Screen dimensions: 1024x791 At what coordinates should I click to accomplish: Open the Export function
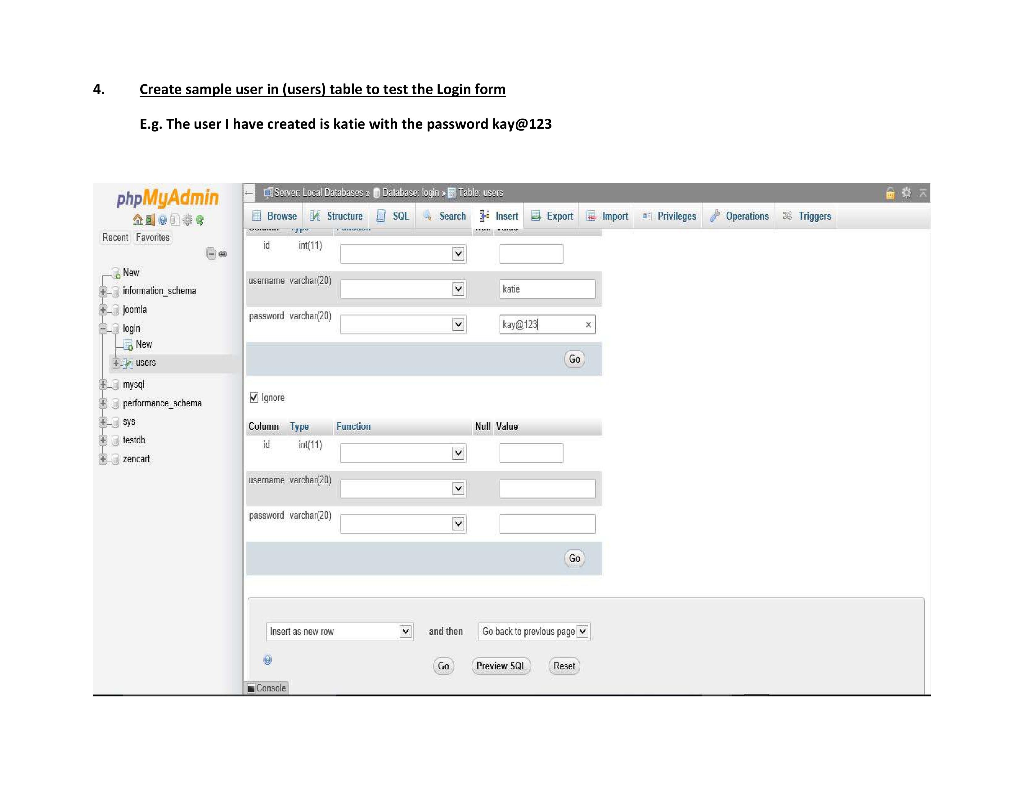pos(536,215)
